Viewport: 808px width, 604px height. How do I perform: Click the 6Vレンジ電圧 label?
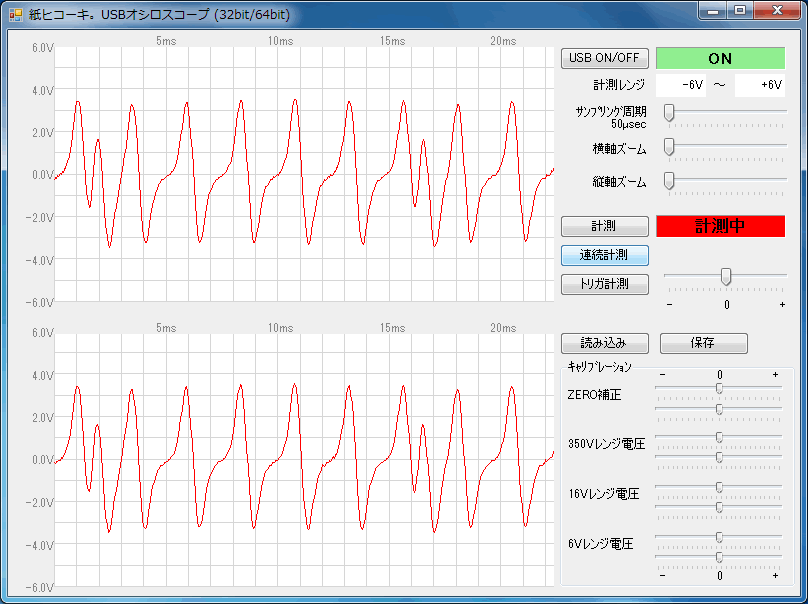(600, 544)
